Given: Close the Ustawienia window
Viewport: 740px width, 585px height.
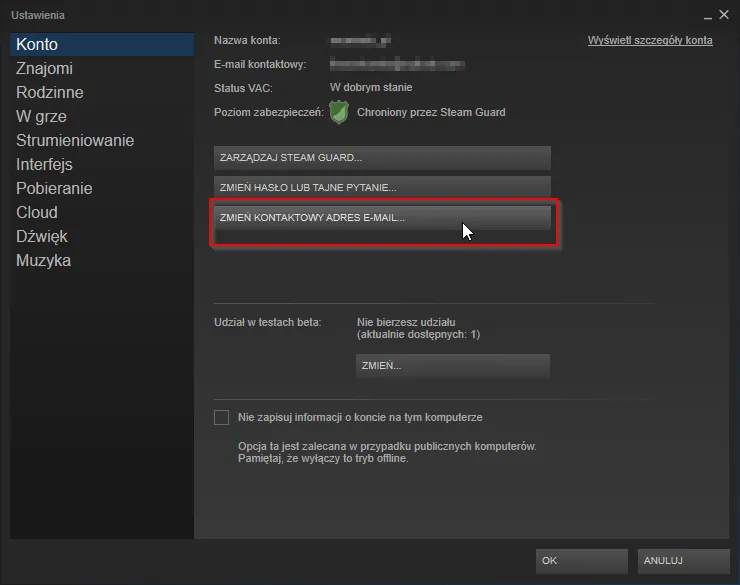Looking at the screenshot, I should [x=724, y=15].
